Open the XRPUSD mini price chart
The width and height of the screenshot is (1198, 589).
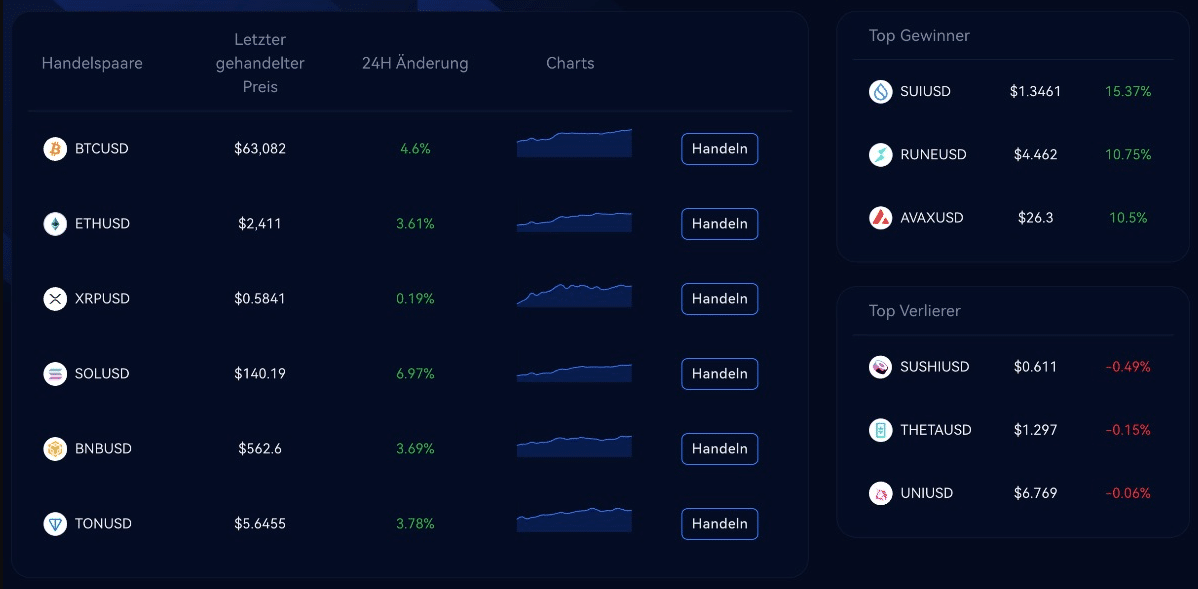pos(575,296)
